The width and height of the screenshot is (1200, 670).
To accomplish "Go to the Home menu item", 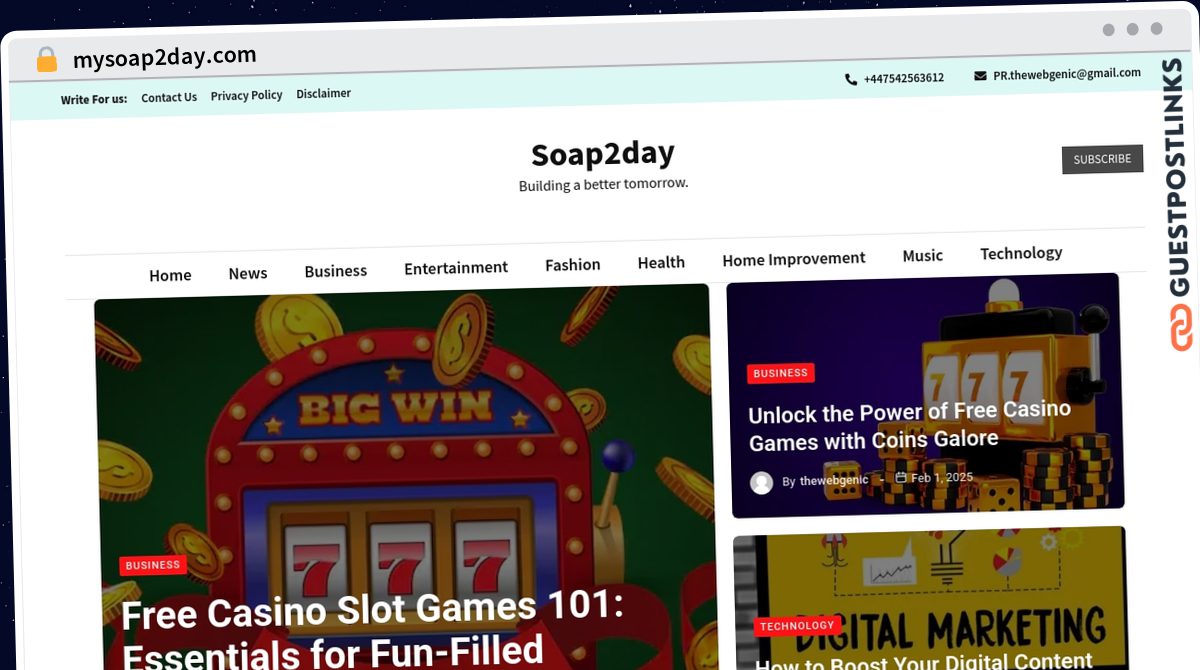I will pyautogui.click(x=170, y=275).
